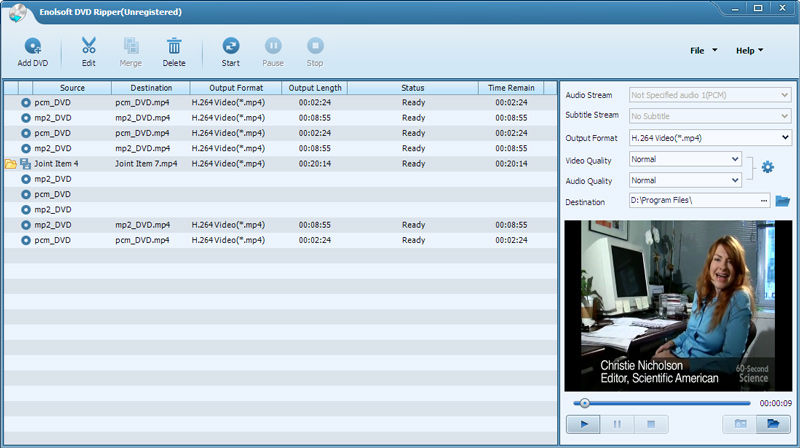Screen dimensions: 800x448
Task: Open the Subtitle Stream dropdown
Action: click(x=710, y=116)
